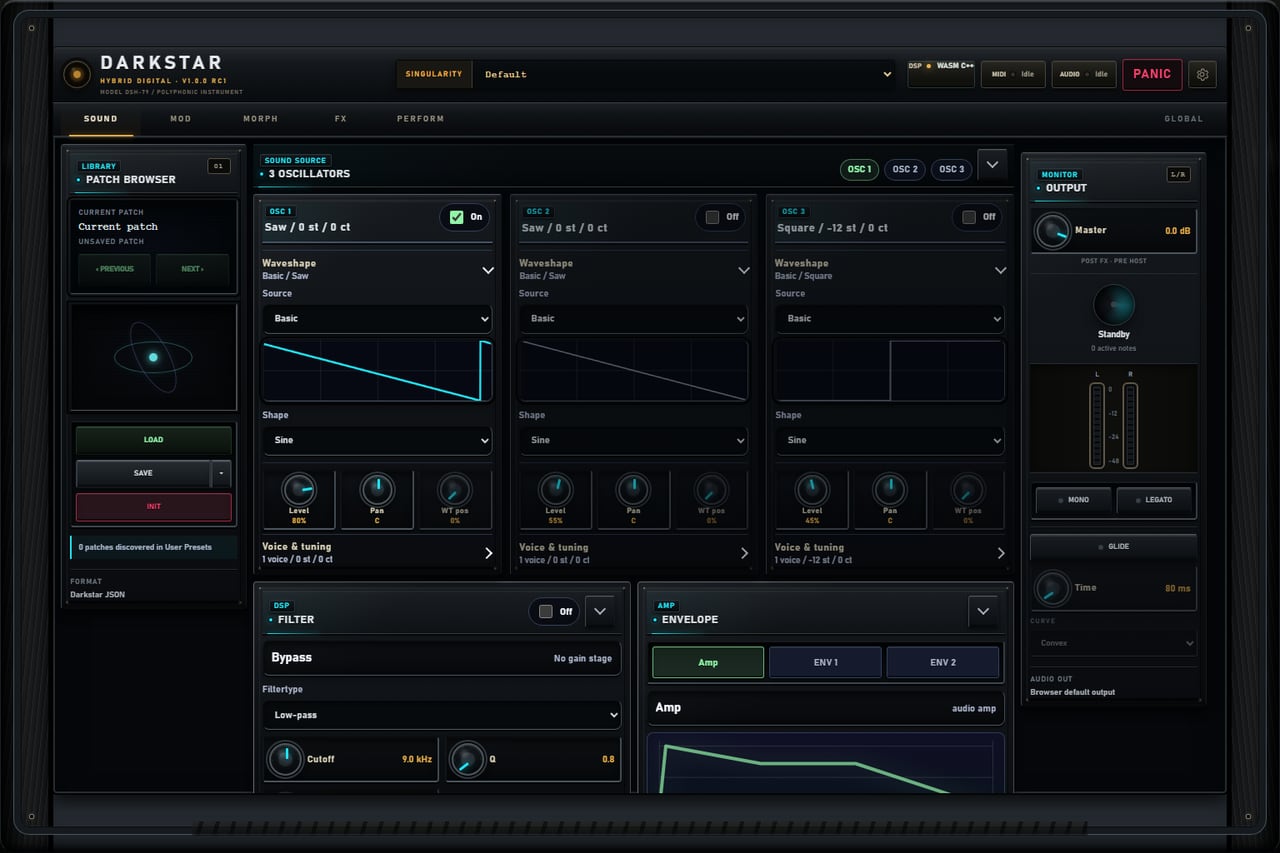Open the FX tab

(340, 119)
